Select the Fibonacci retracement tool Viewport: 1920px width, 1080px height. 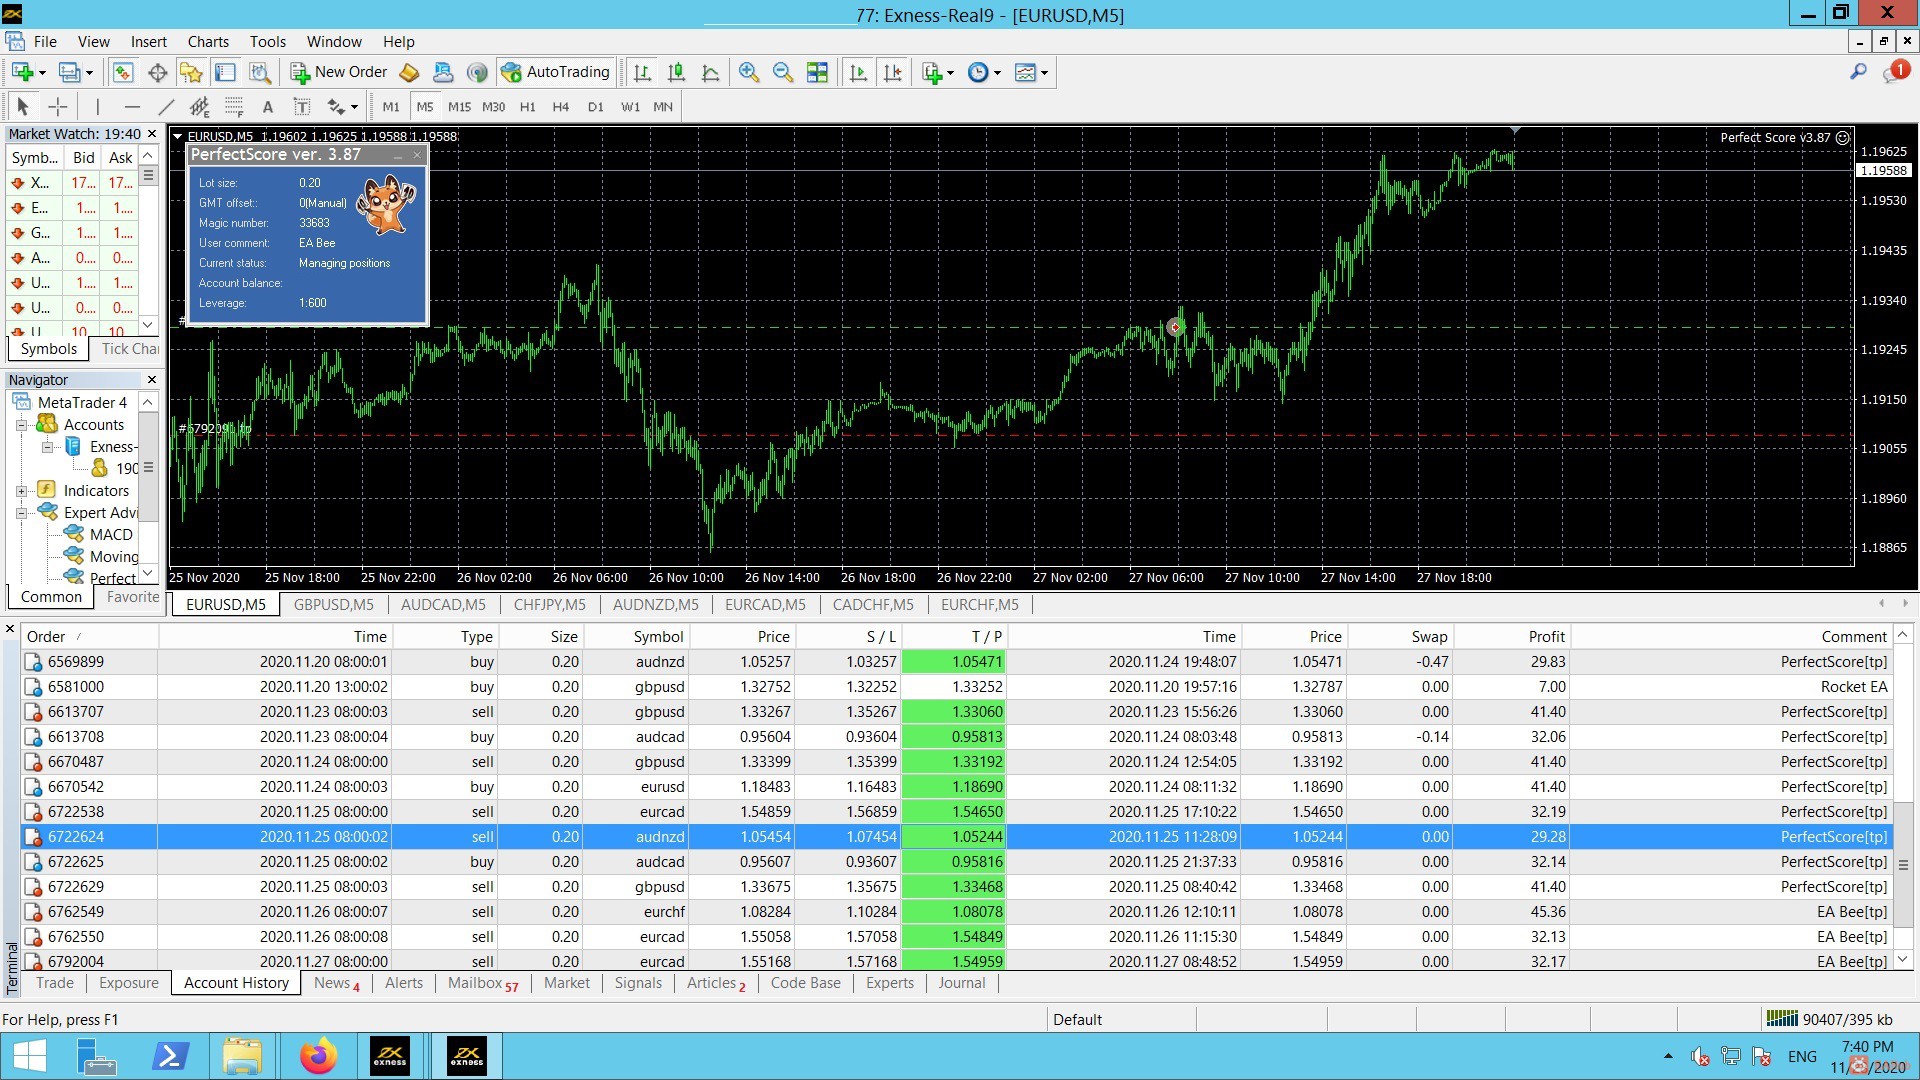[x=234, y=107]
